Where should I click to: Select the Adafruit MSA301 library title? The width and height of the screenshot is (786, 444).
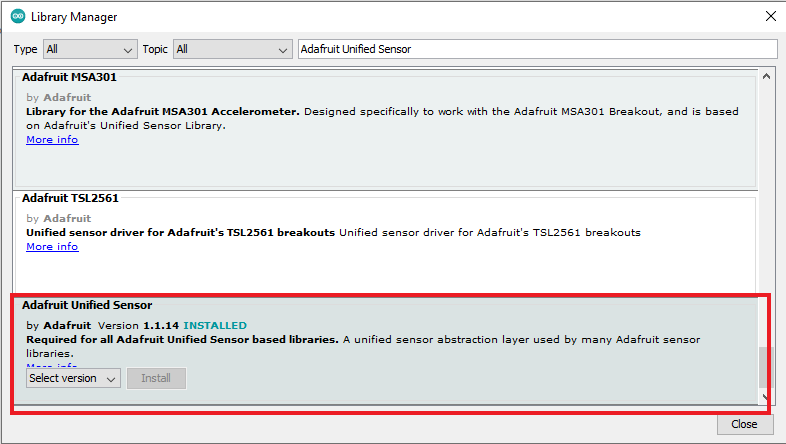(69, 77)
